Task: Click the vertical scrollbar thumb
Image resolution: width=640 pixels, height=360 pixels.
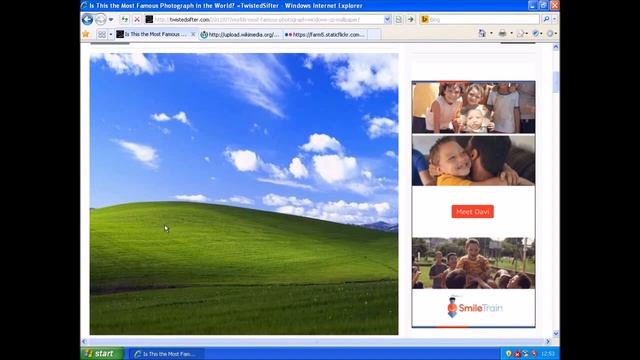Action: pos(556,82)
